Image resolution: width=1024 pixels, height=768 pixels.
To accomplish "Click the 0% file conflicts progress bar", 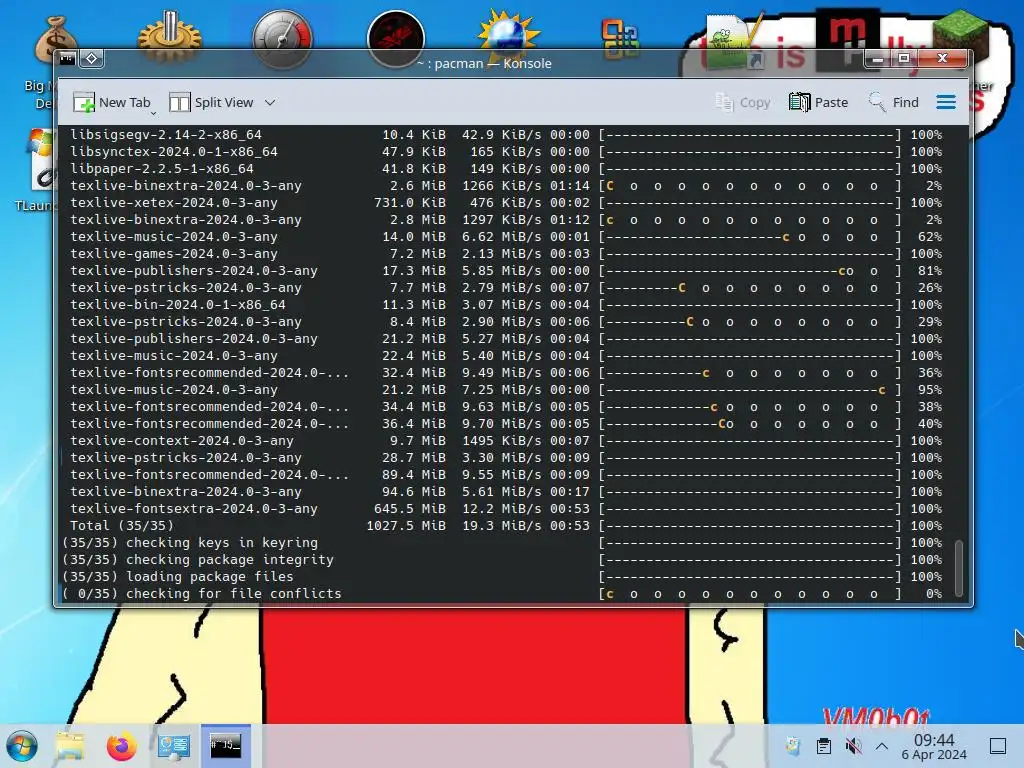I will pos(750,593).
